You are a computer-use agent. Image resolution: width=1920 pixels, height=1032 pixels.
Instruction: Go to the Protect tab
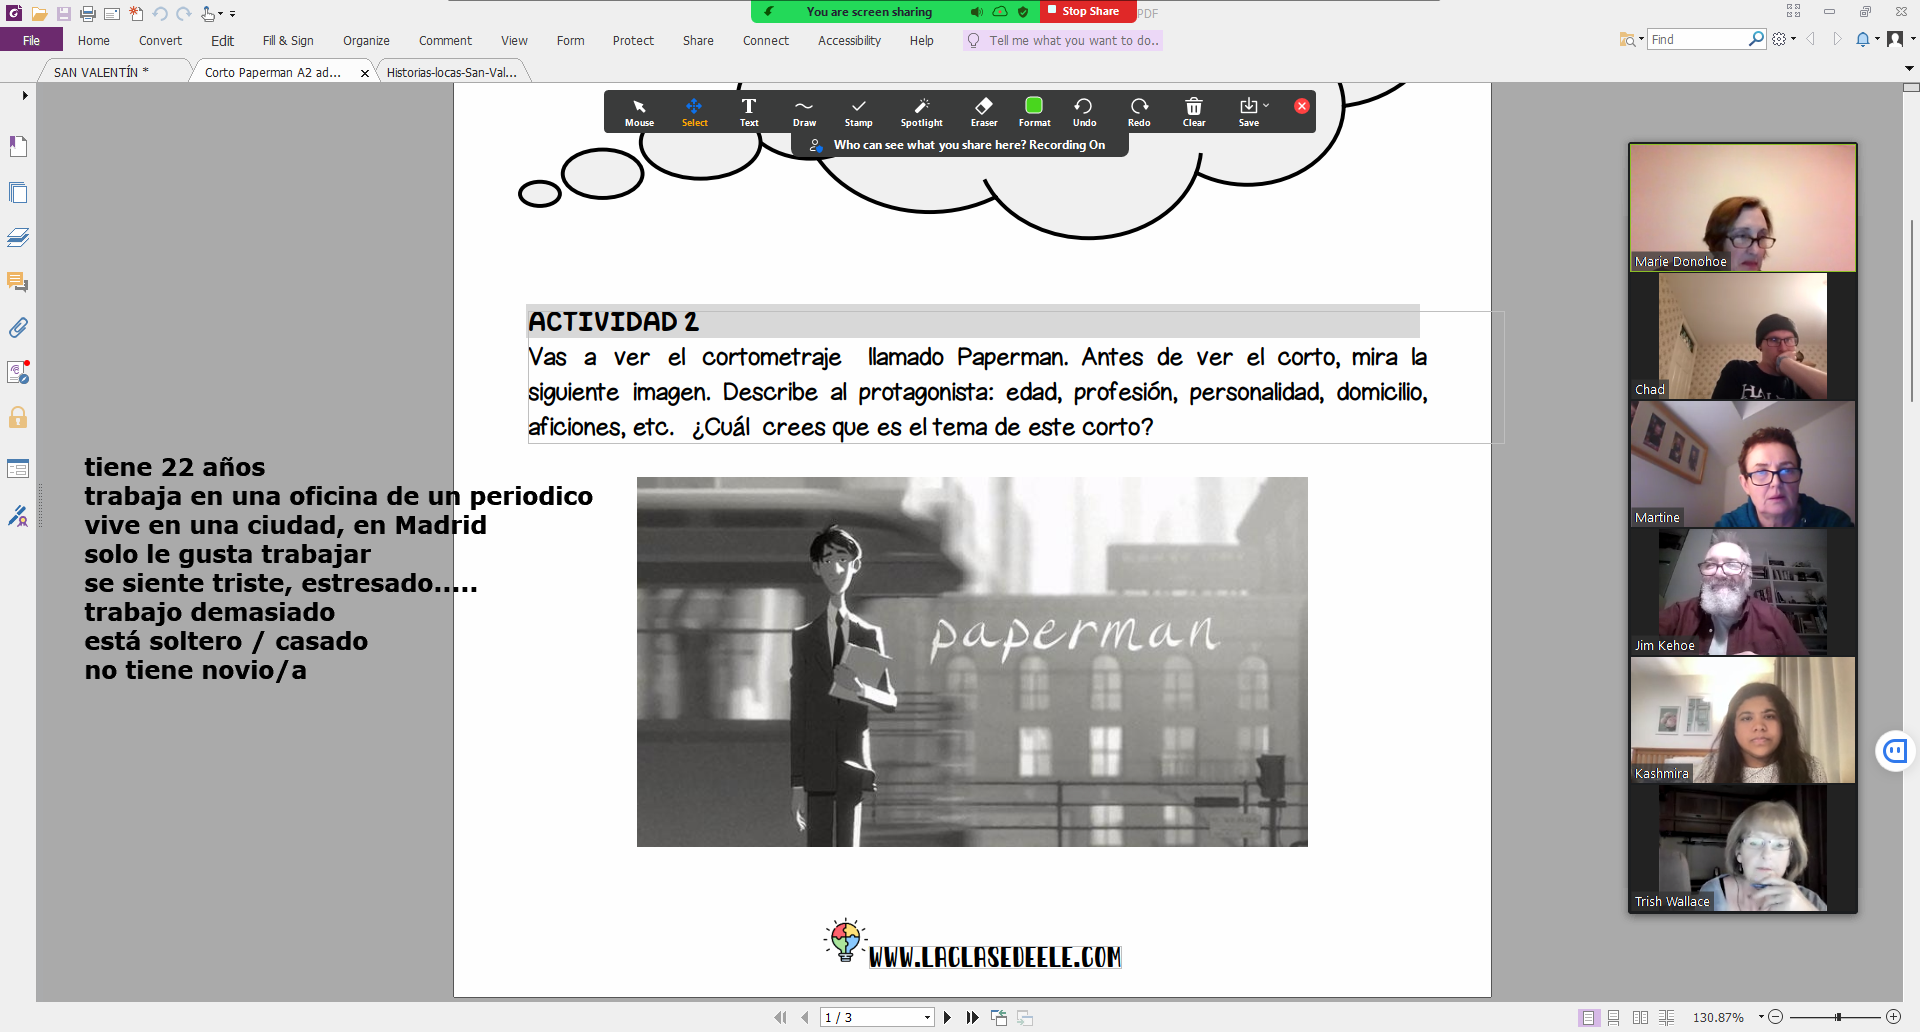(633, 40)
